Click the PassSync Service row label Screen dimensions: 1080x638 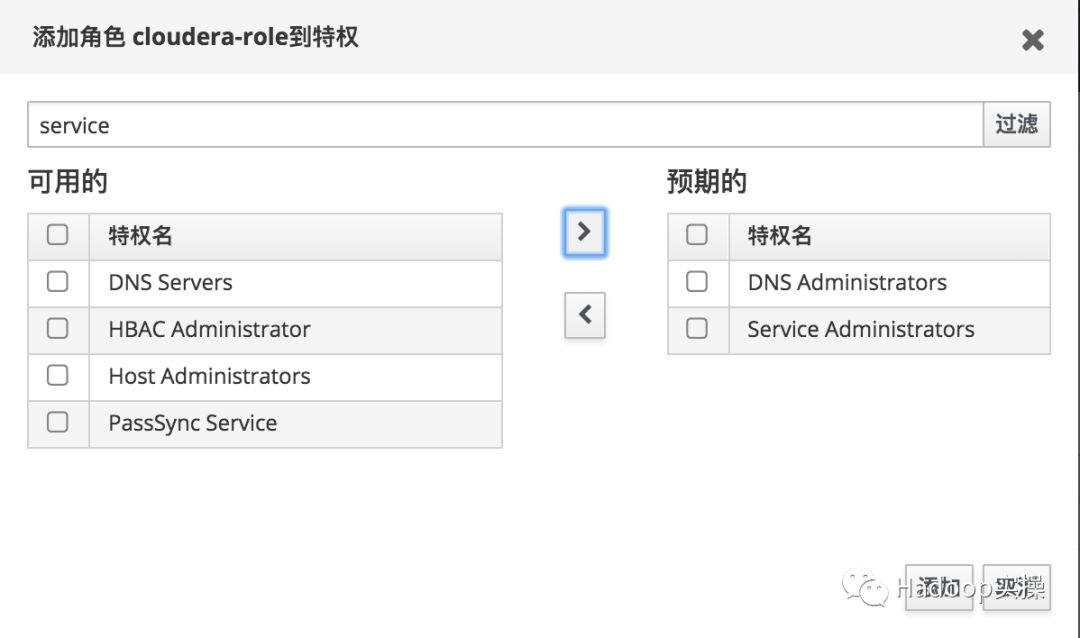click(x=192, y=424)
